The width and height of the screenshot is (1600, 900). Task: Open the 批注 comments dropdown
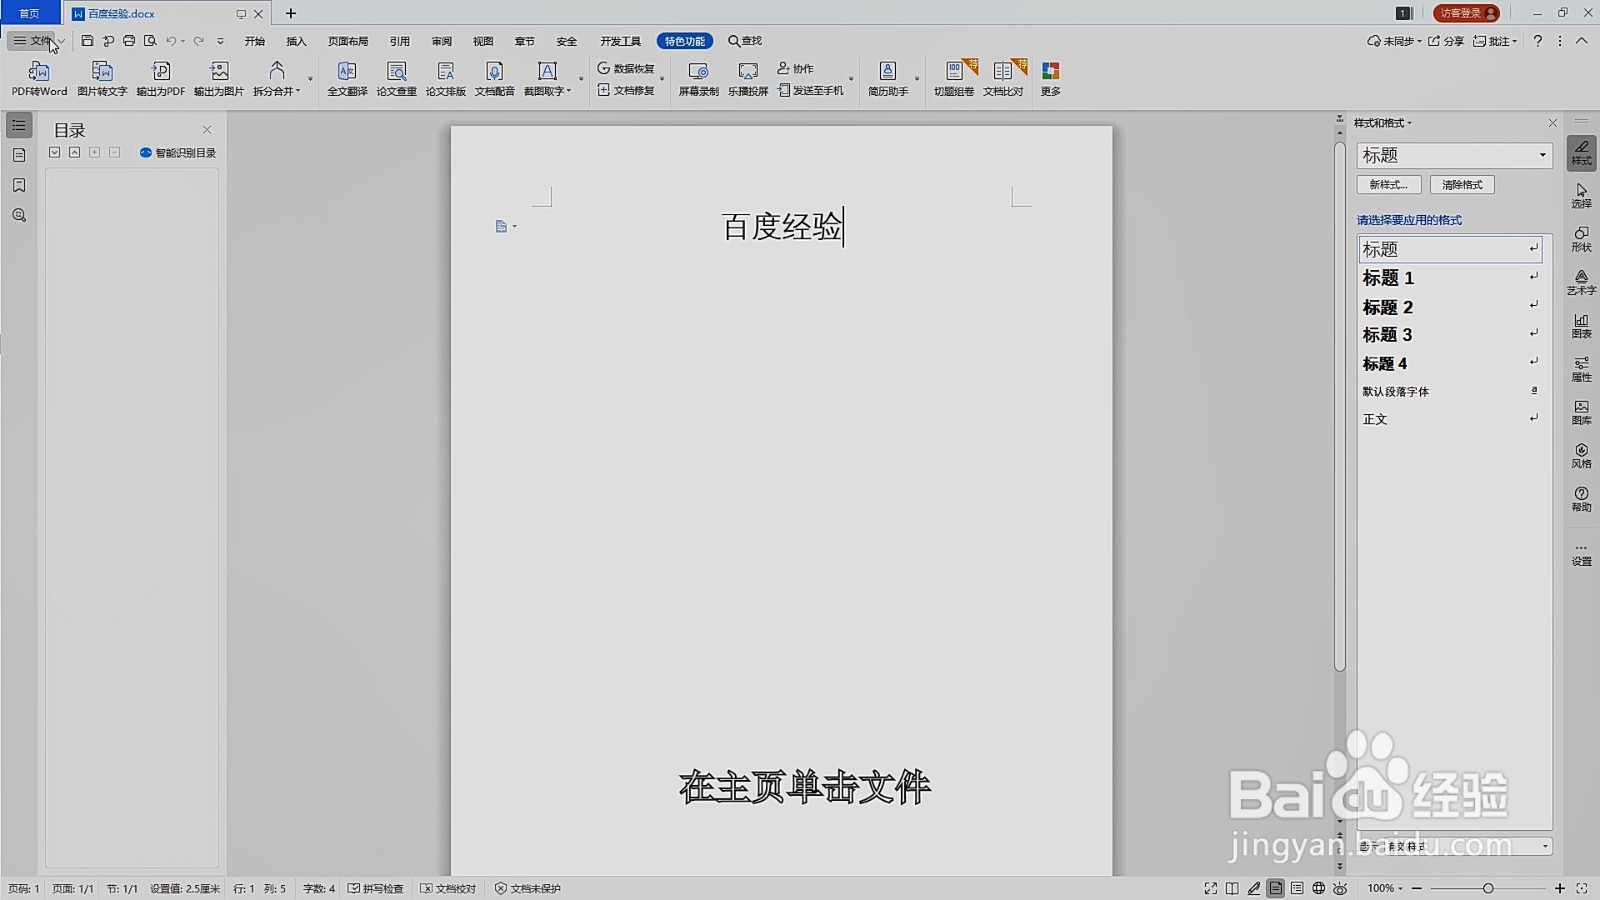1495,41
